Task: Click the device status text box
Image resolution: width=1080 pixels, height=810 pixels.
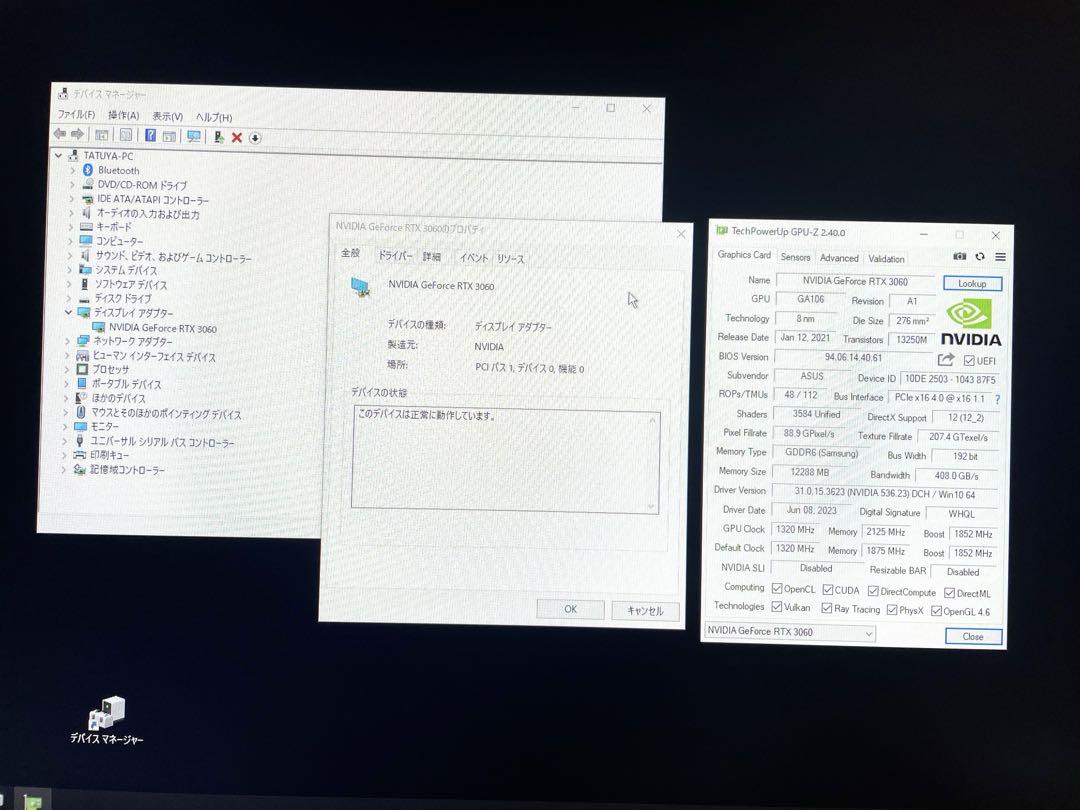Action: (x=506, y=459)
